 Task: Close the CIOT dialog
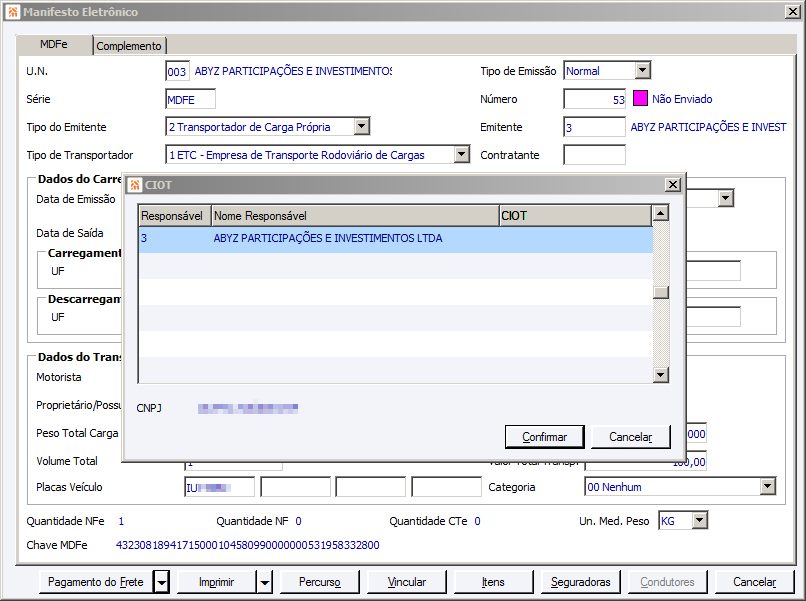pos(672,185)
